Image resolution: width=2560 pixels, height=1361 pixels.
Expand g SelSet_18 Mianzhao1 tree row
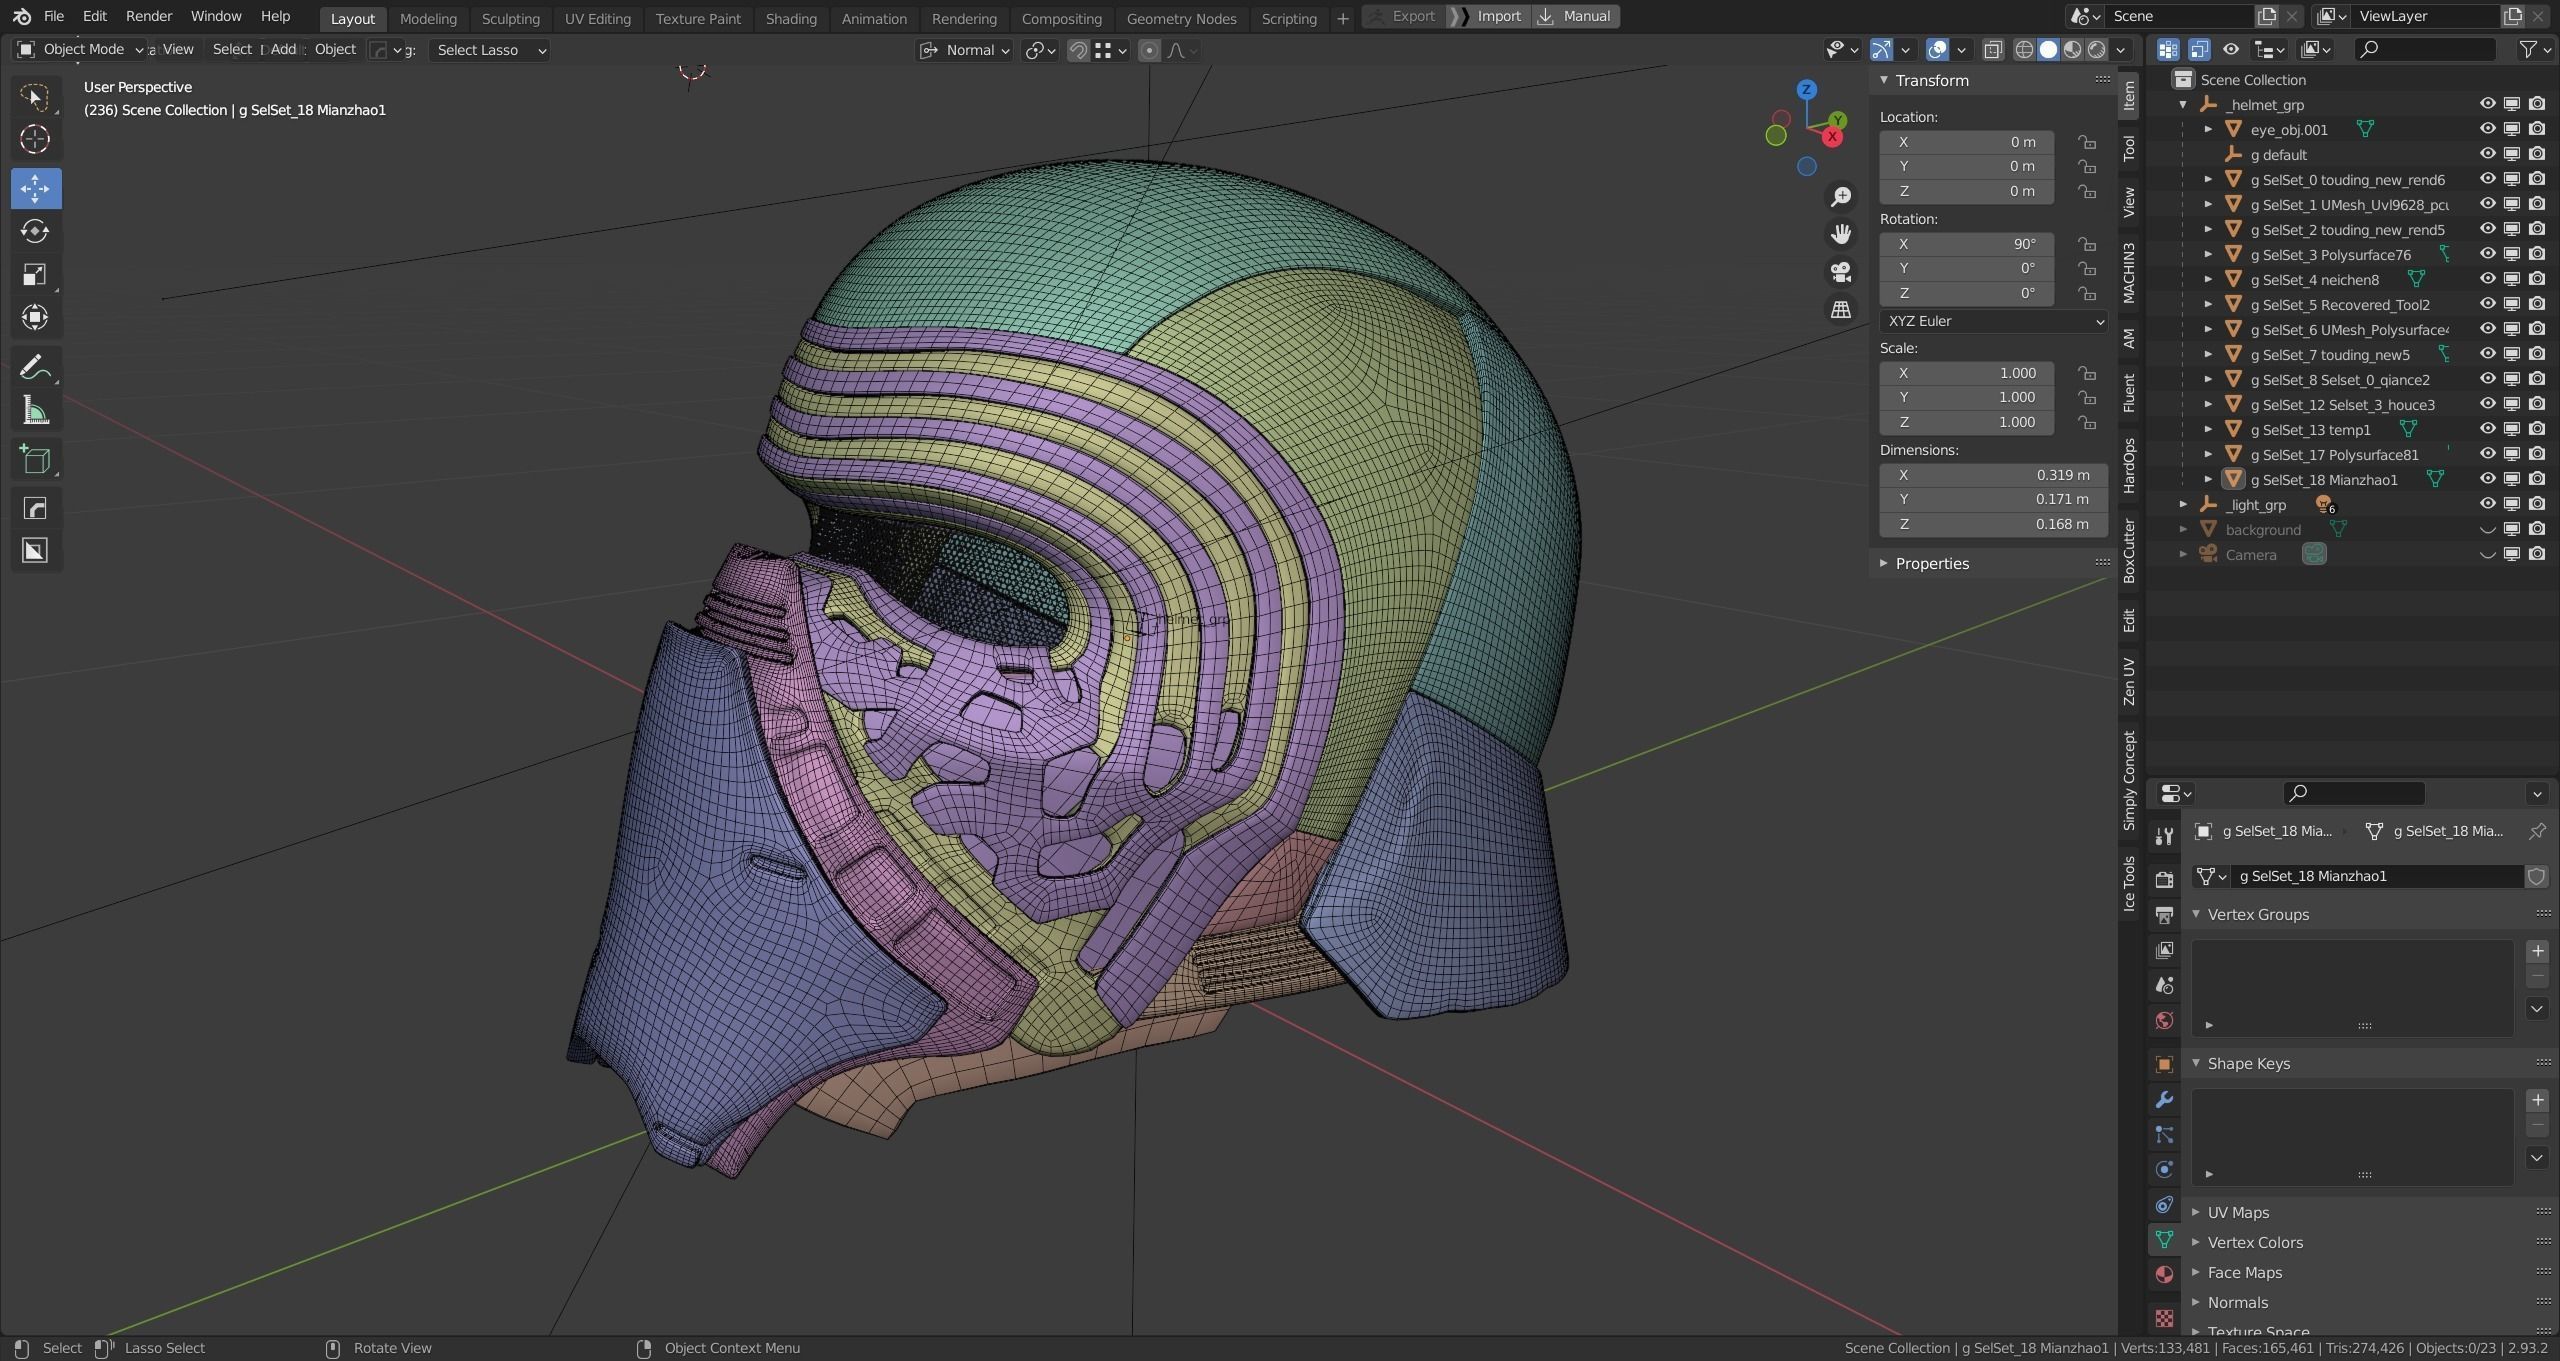click(2208, 480)
